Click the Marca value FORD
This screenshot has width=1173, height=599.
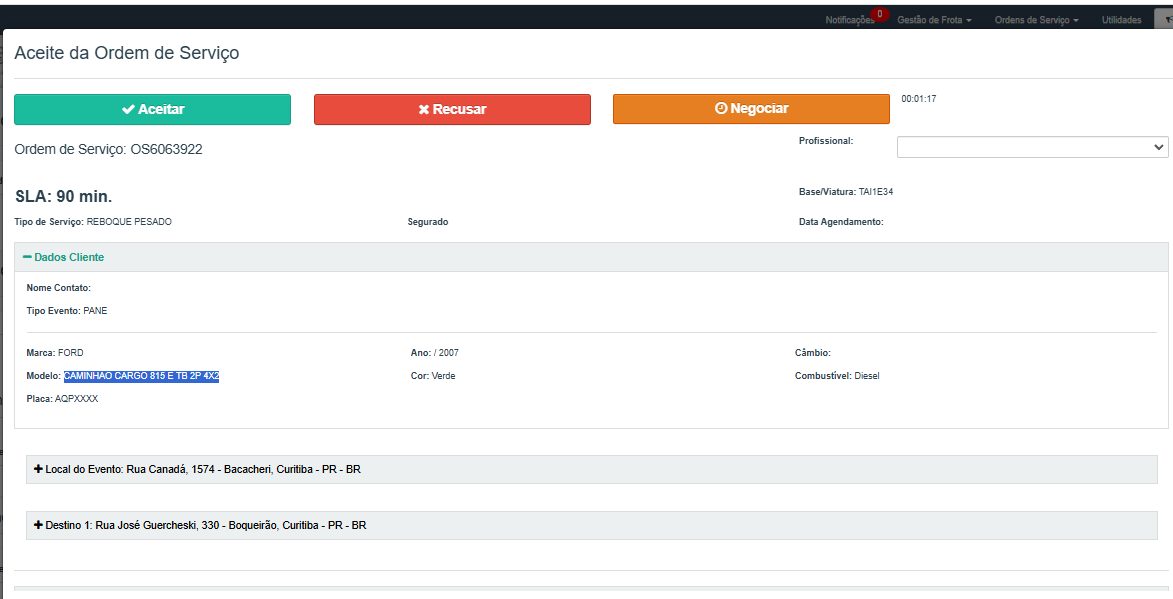pyautogui.click(x=72, y=353)
